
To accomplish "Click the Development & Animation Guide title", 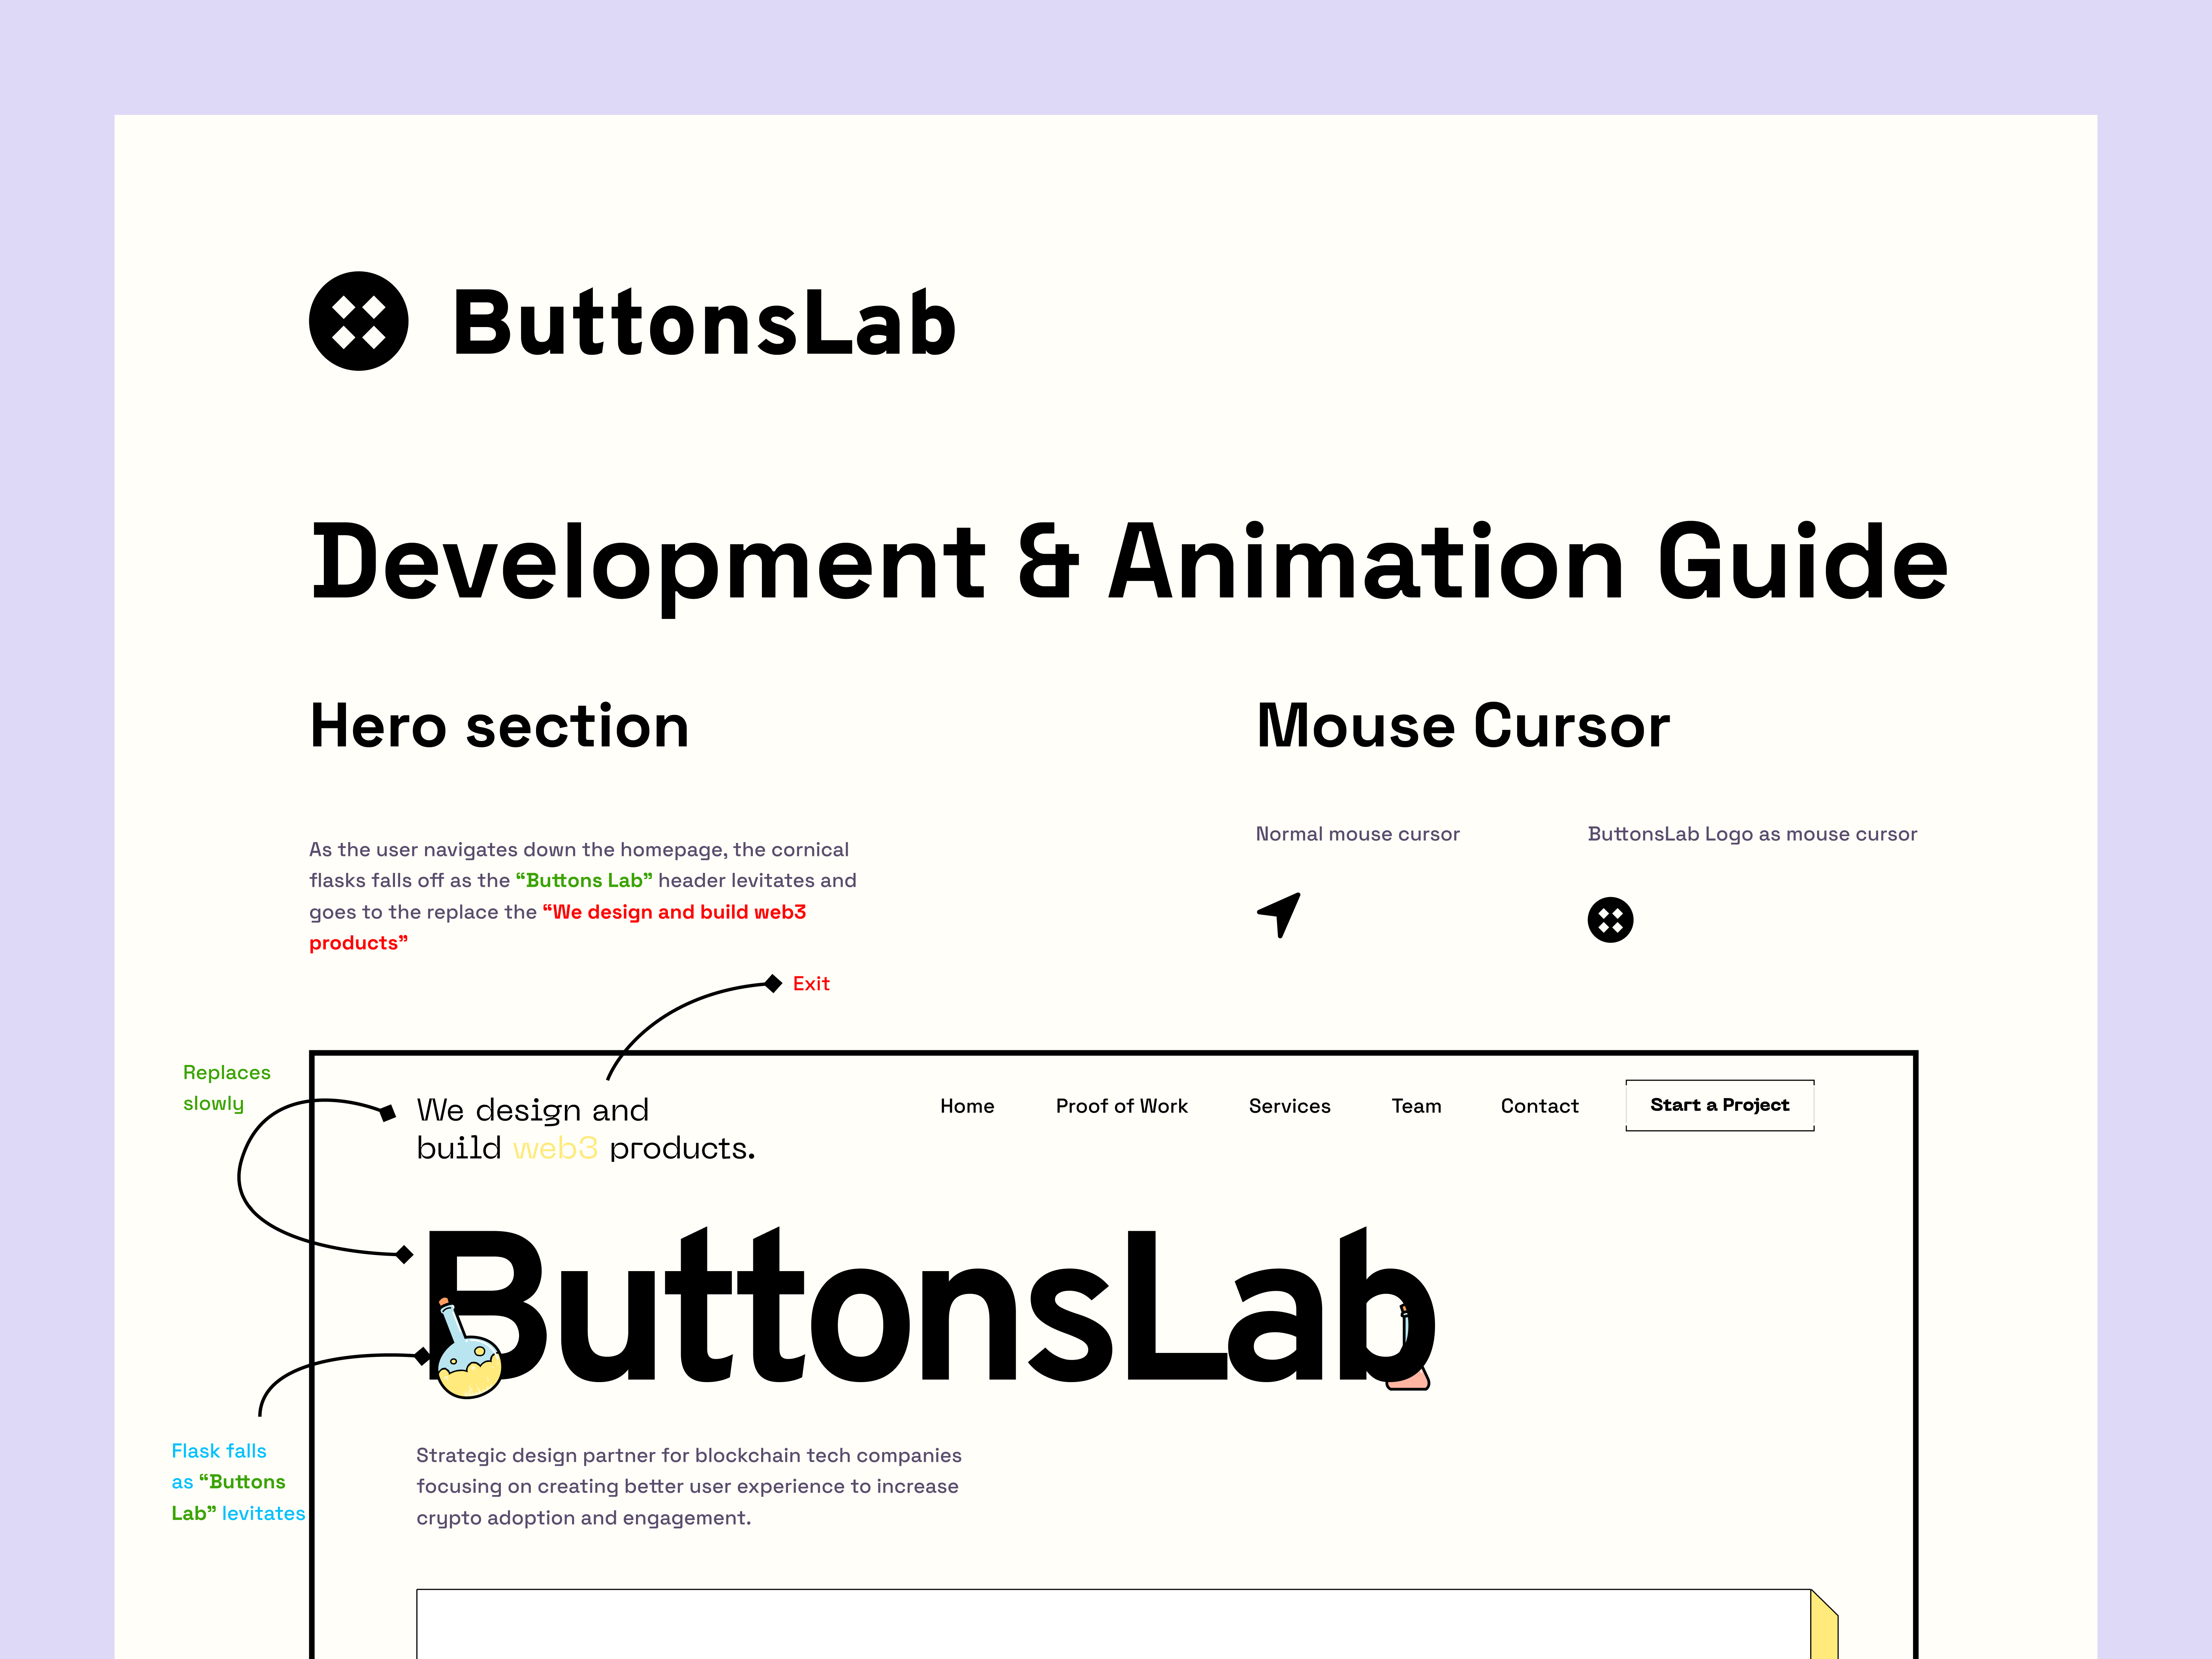I will [1129, 563].
